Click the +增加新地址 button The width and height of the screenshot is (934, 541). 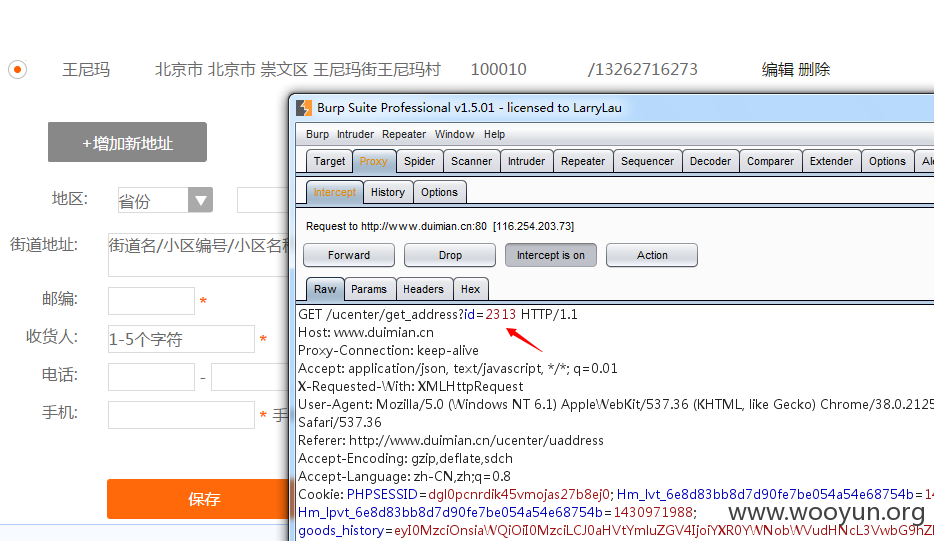[127, 142]
